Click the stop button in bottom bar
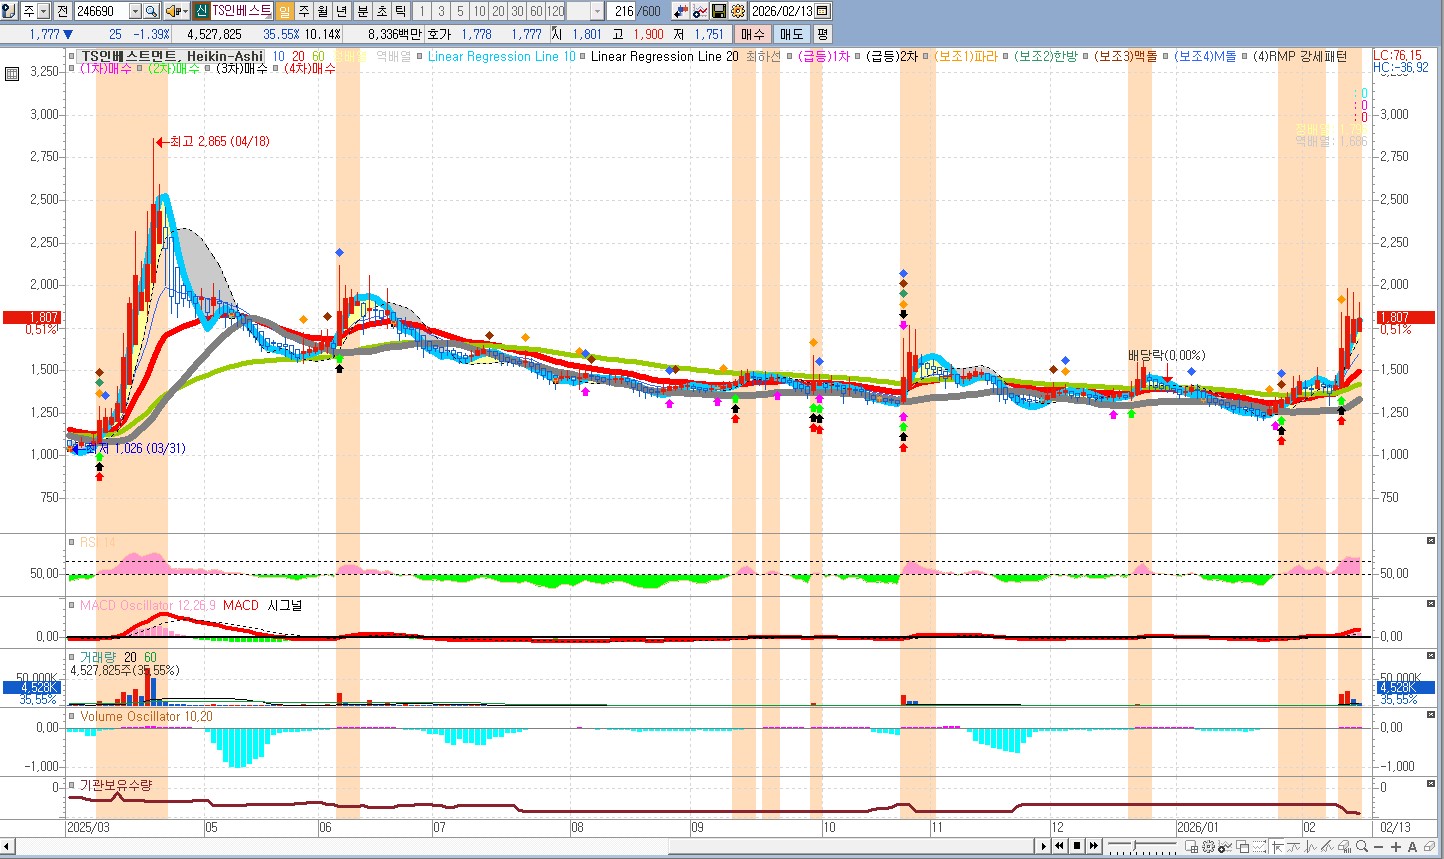Screen dimensions: 1444x859 pos(1076,846)
